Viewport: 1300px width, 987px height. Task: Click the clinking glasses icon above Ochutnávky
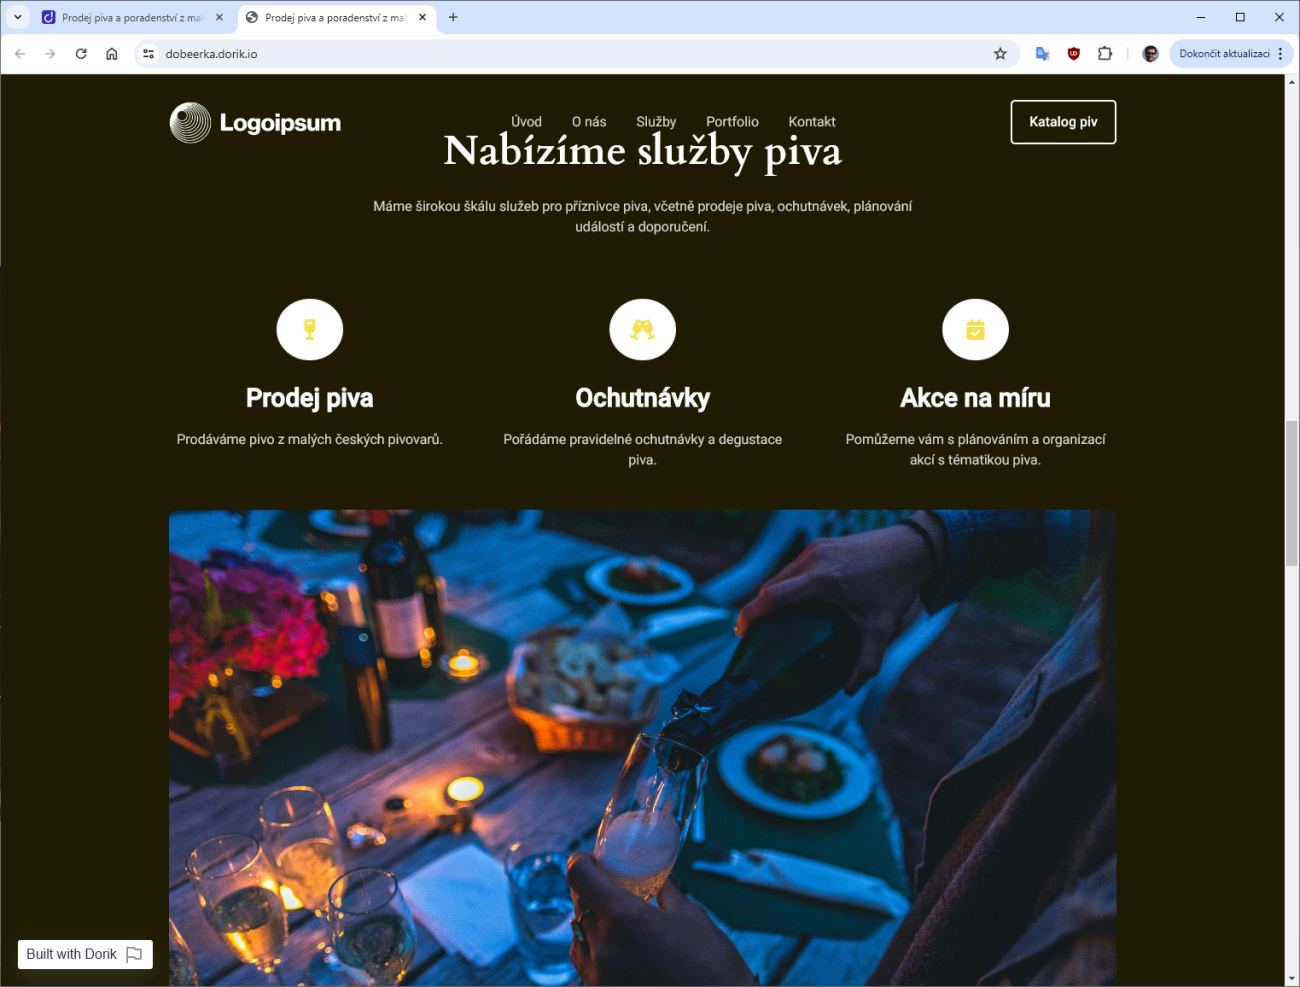coord(643,329)
